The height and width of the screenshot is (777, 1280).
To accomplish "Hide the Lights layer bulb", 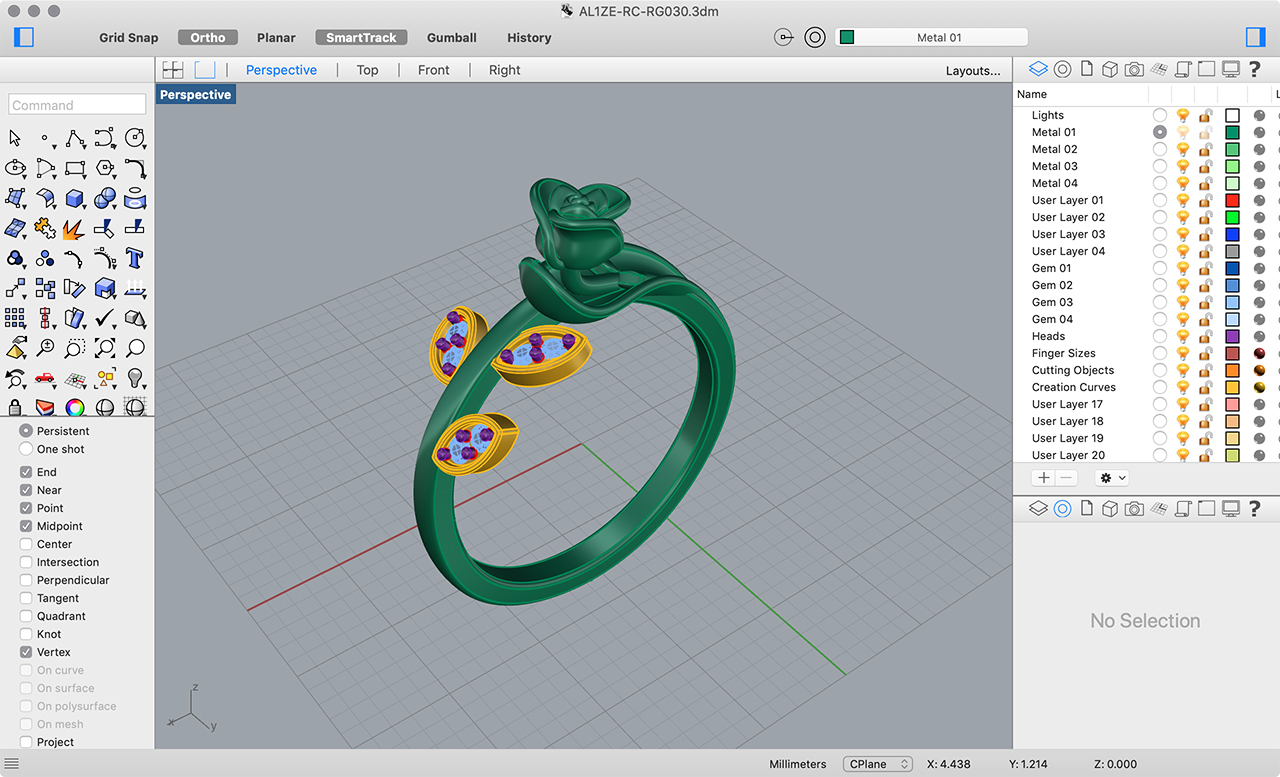I will pyautogui.click(x=1183, y=115).
